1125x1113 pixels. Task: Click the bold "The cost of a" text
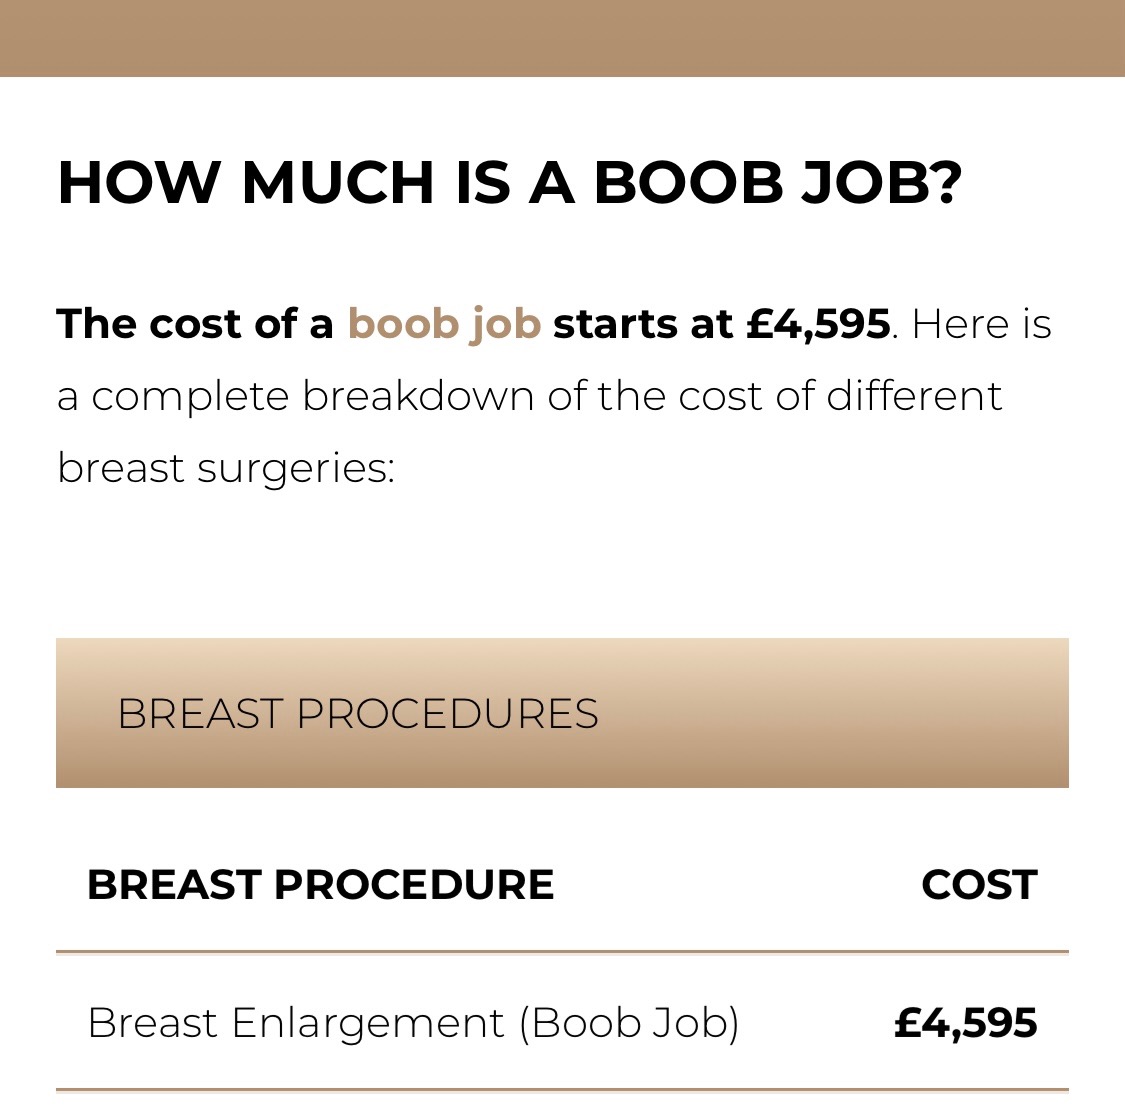pos(195,324)
